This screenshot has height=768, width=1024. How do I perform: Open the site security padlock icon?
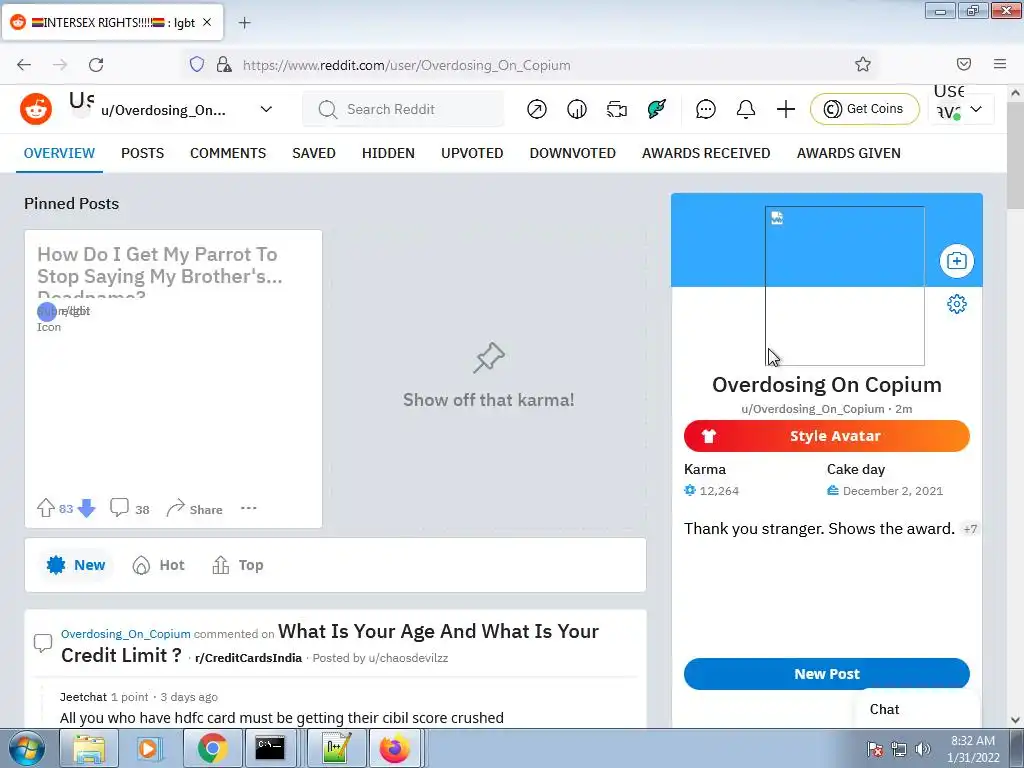click(x=224, y=64)
